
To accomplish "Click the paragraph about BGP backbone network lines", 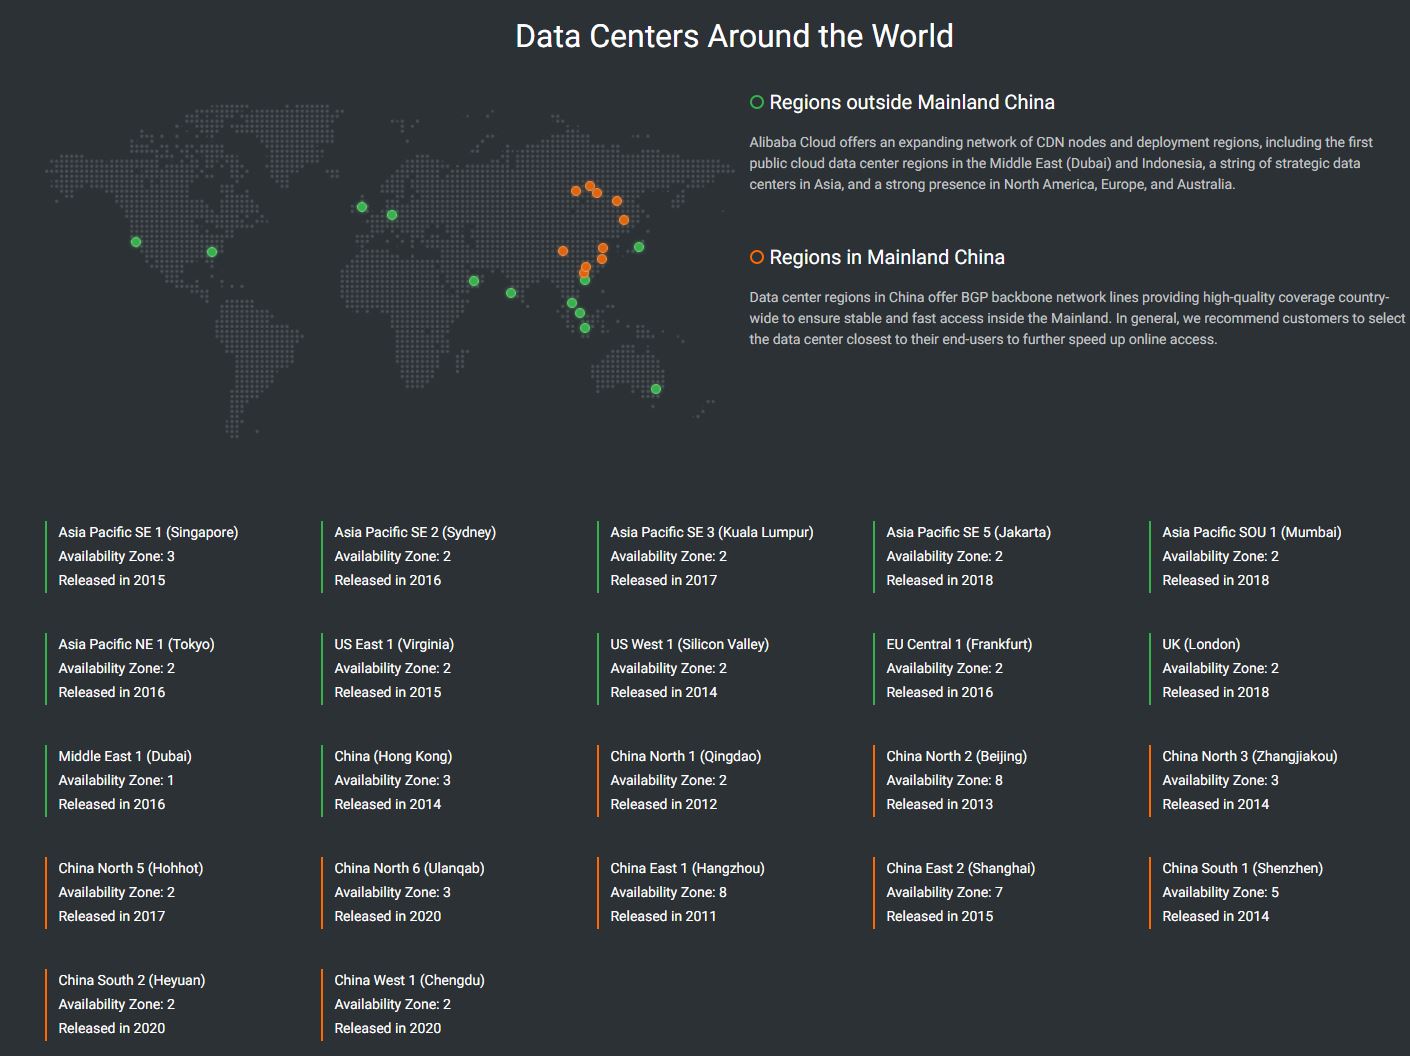I will [x=1077, y=318].
